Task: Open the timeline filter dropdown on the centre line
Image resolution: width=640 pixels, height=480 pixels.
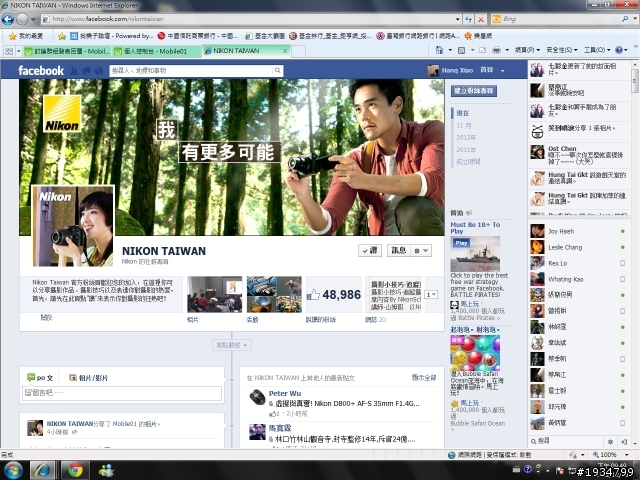Action: pos(231,345)
